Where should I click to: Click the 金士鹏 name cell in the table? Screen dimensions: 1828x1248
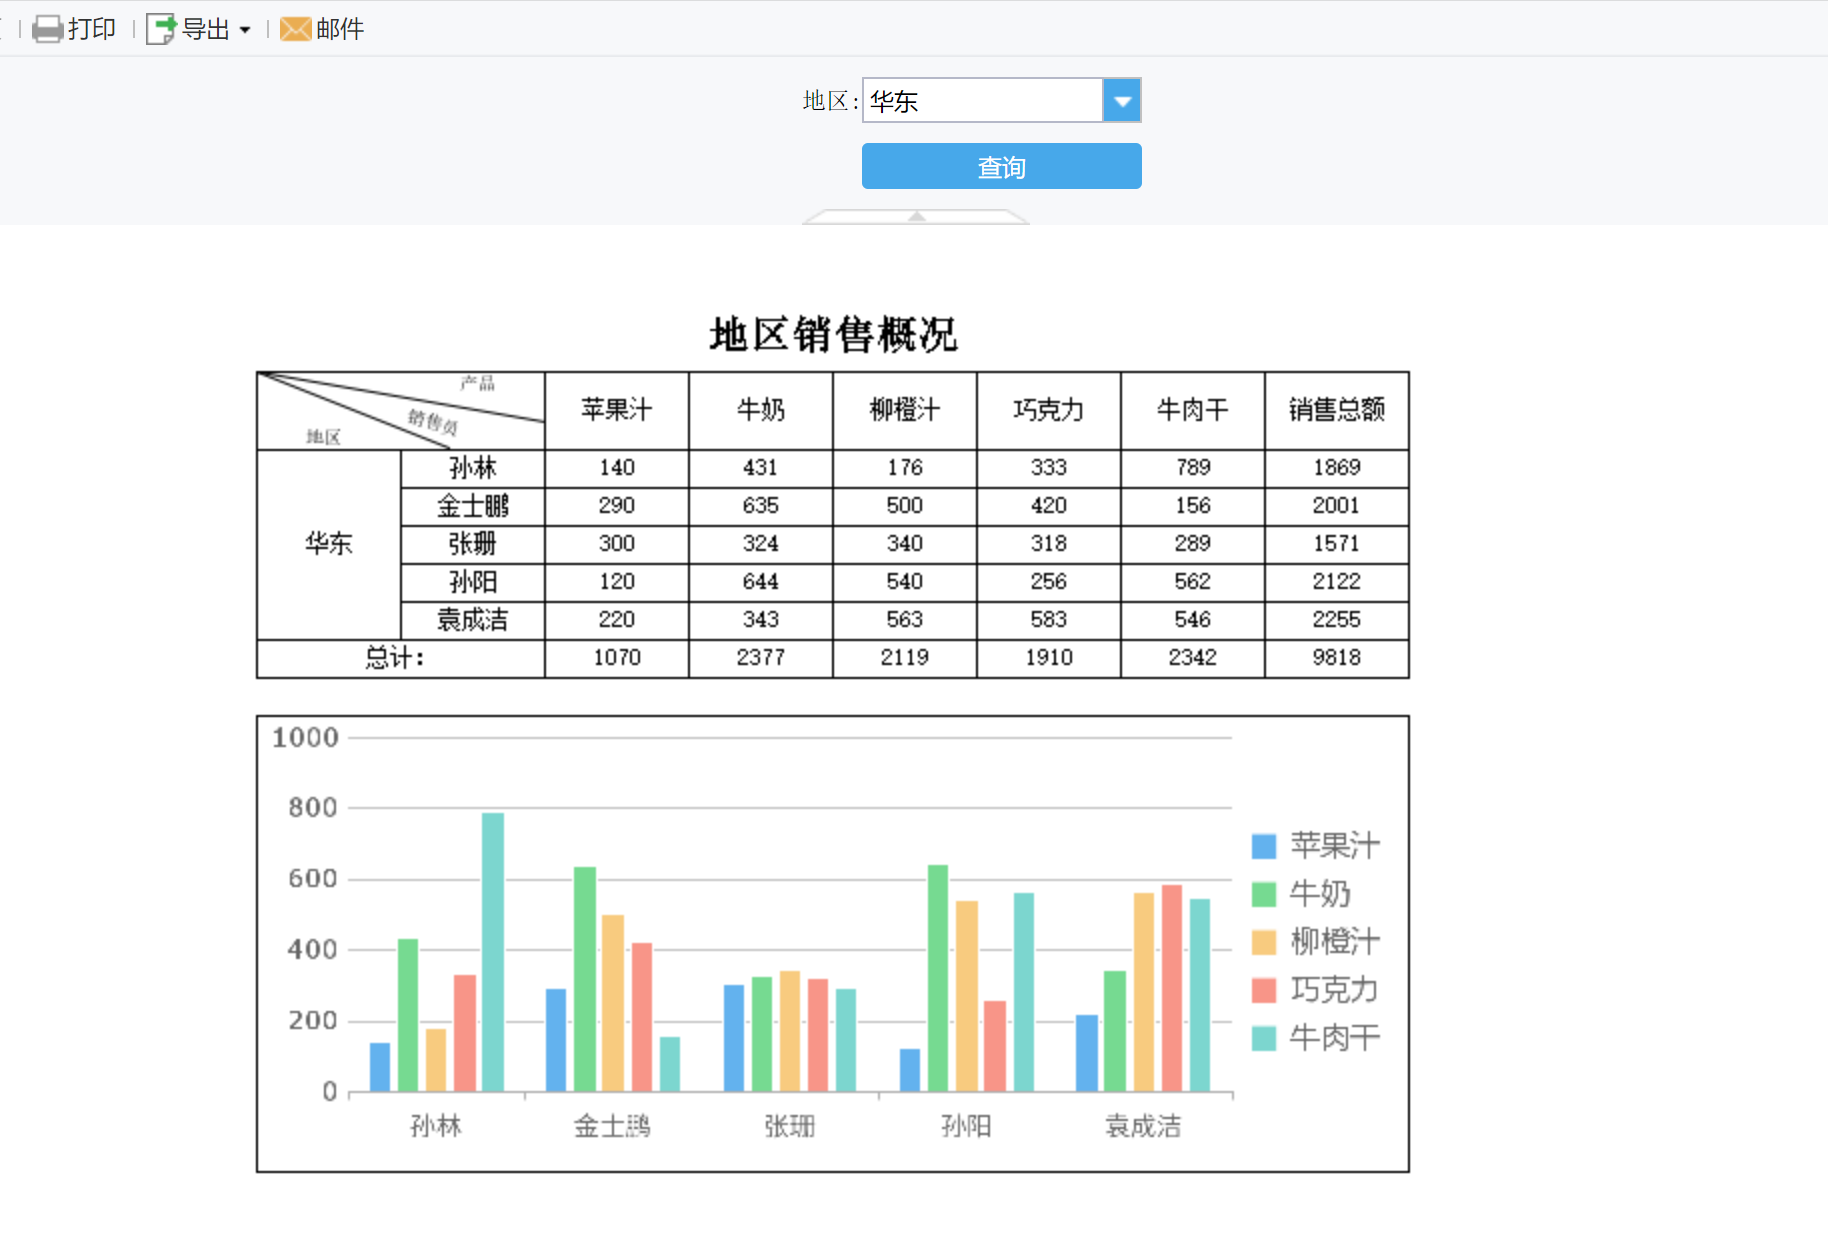click(x=473, y=507)
